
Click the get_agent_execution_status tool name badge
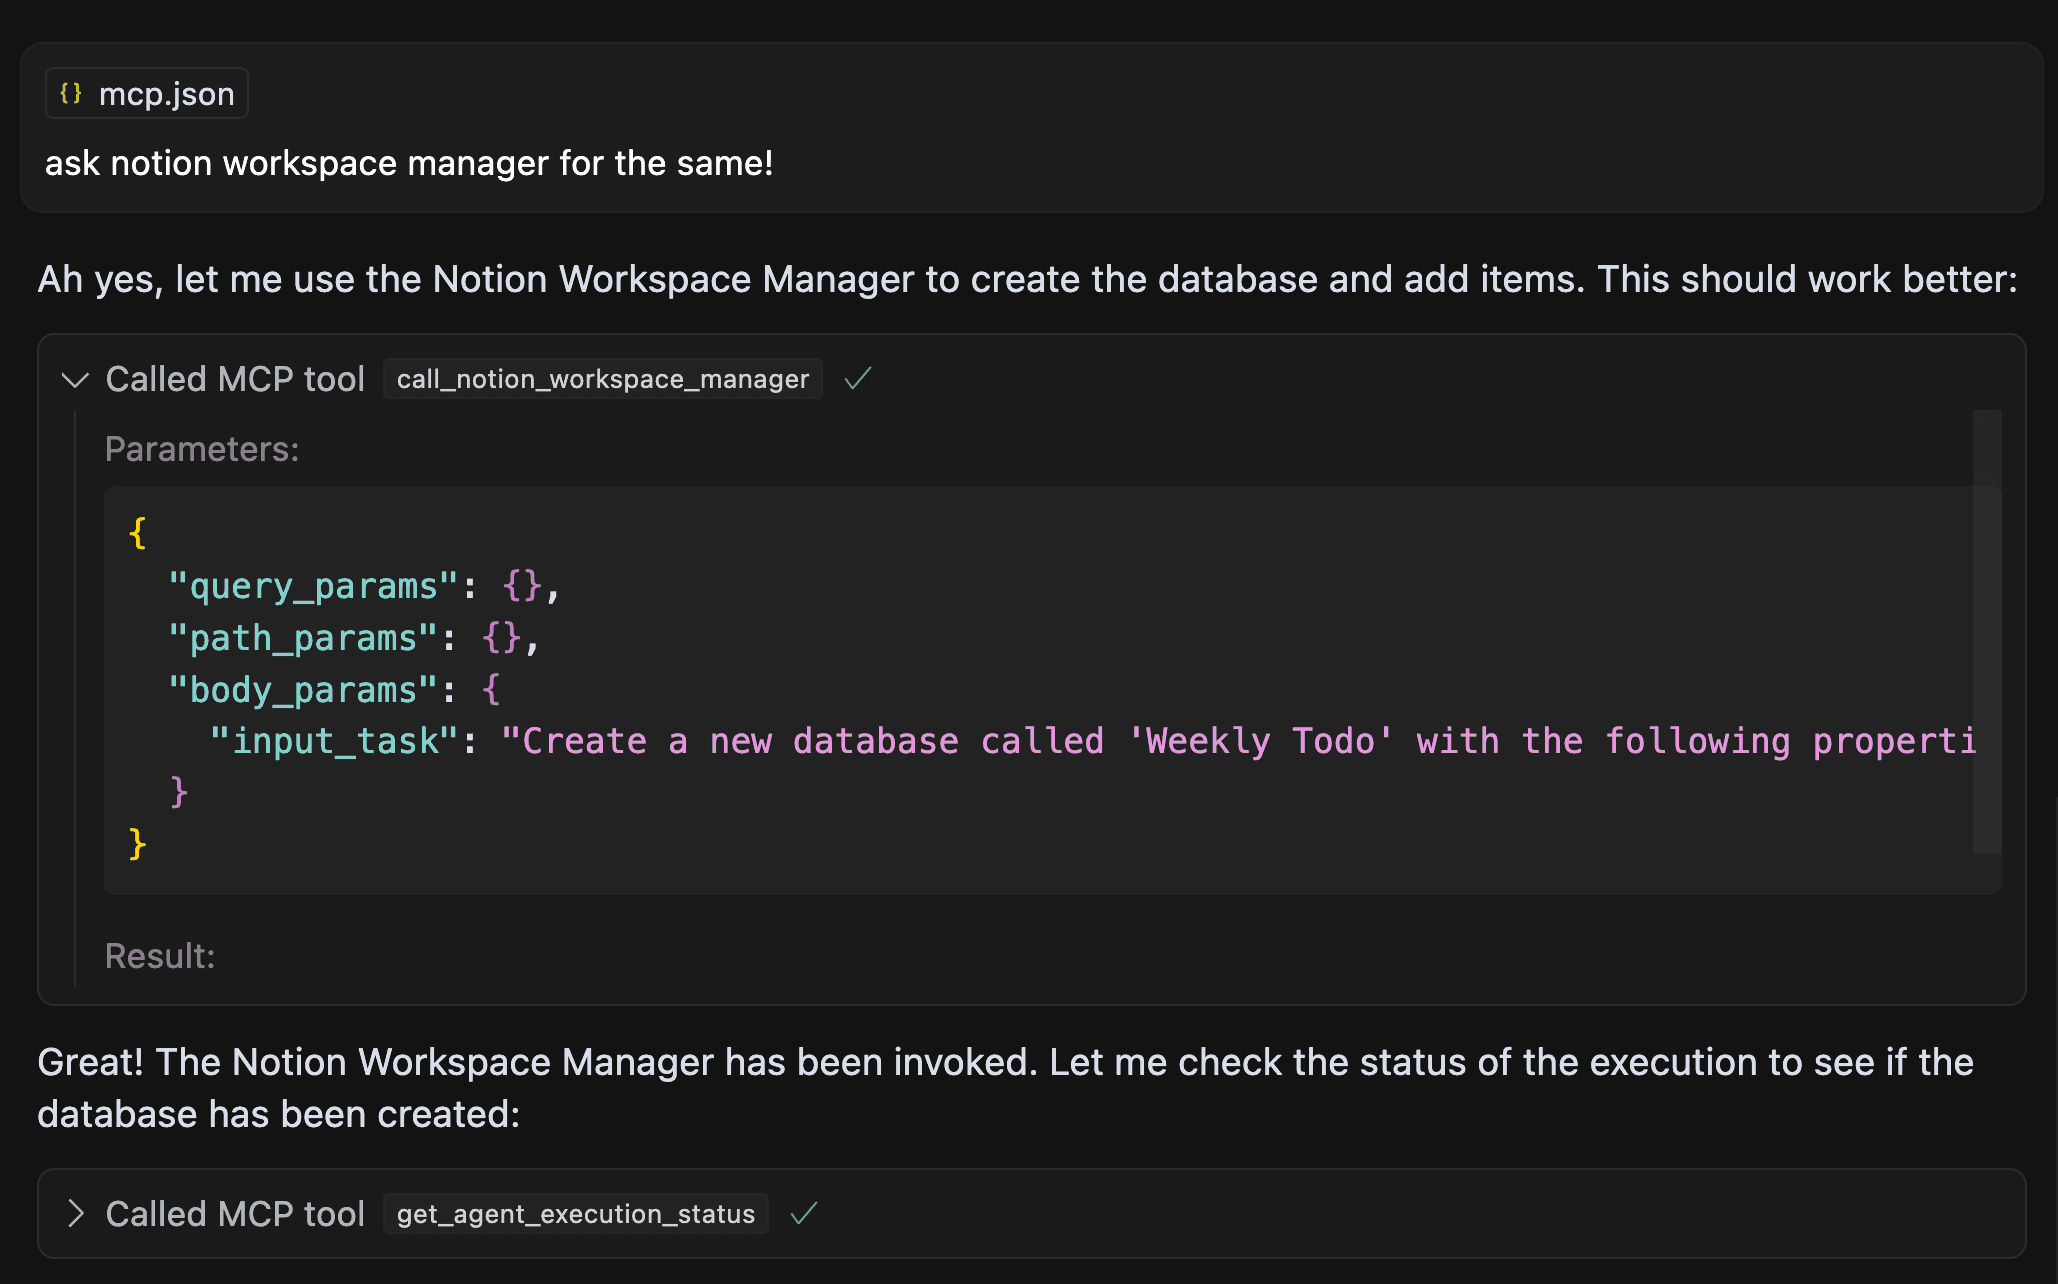click(575, 1214)
